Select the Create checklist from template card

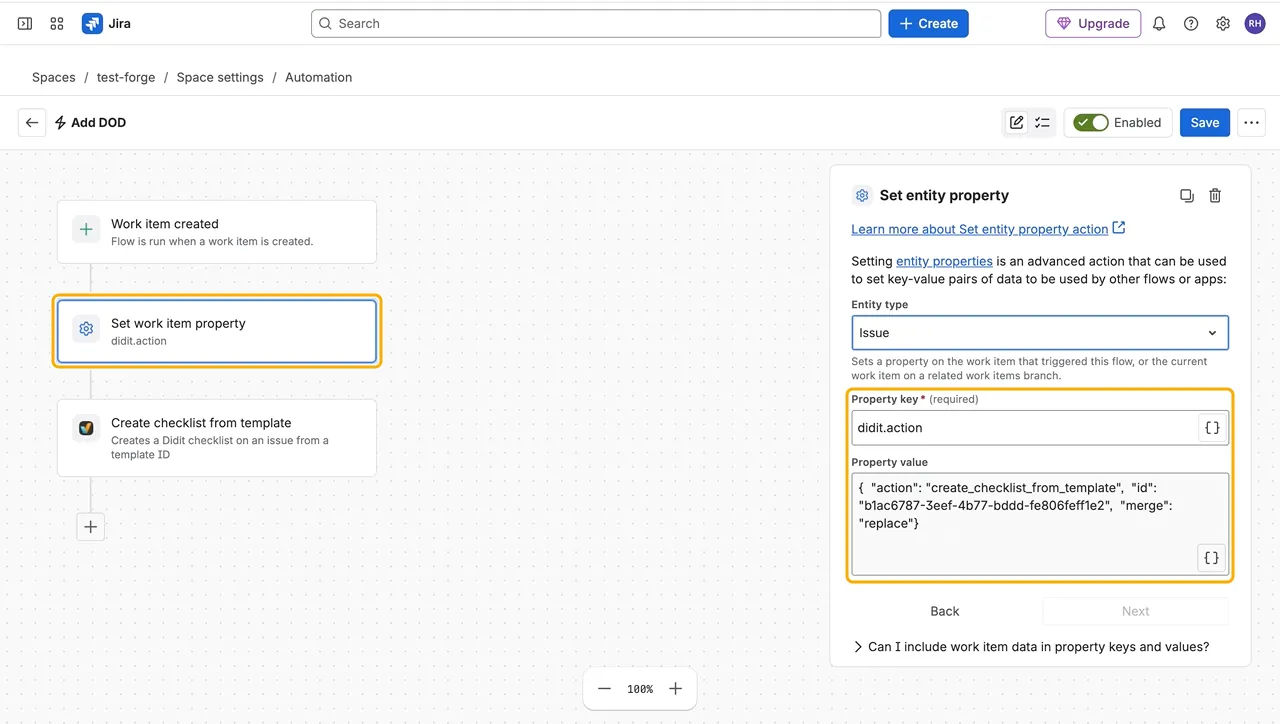tap(217, 438)
